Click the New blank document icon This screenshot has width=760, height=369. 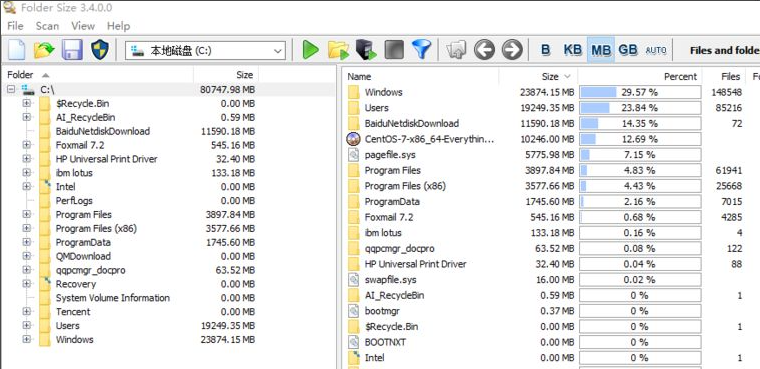point(16,50)
